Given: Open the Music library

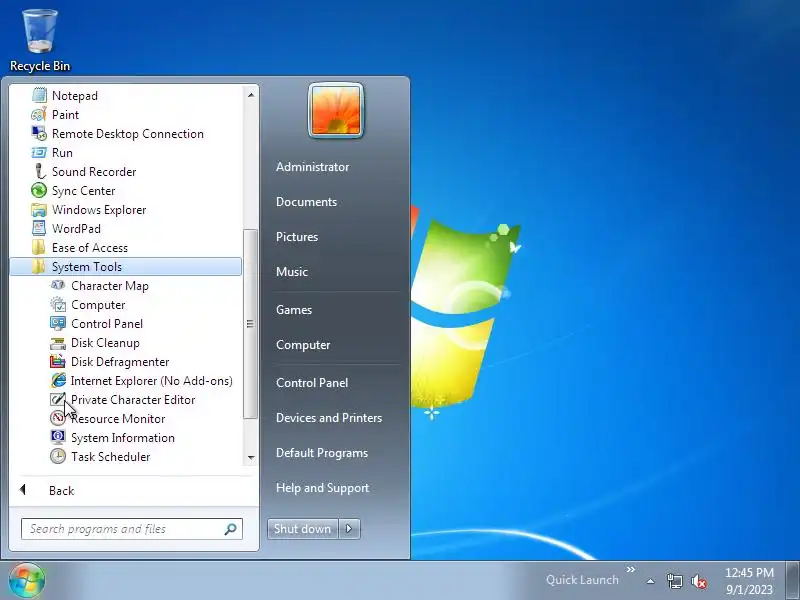Looking at the screenshot, I should (292, 271).
